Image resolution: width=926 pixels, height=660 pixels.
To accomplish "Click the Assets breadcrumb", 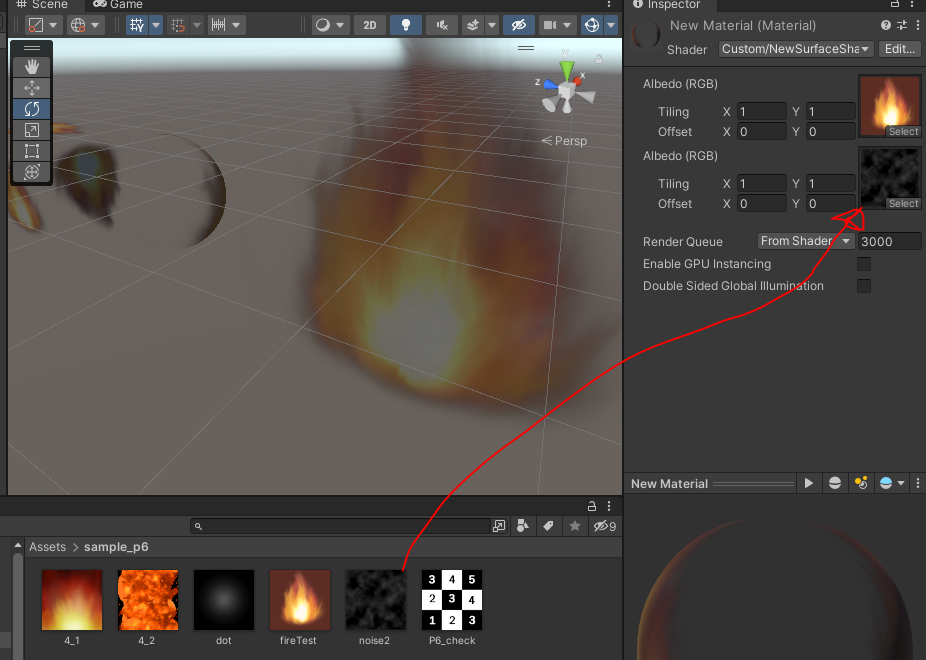I will point(47,547).
